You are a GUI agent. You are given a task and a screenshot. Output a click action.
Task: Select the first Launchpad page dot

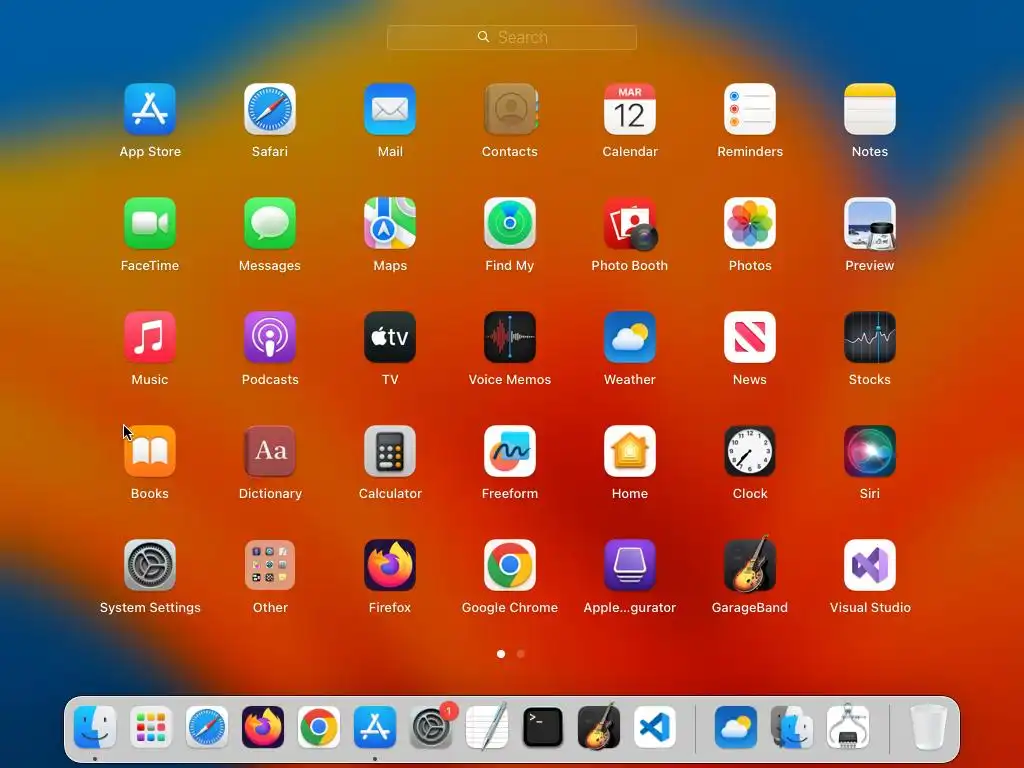tap(501, 654)
